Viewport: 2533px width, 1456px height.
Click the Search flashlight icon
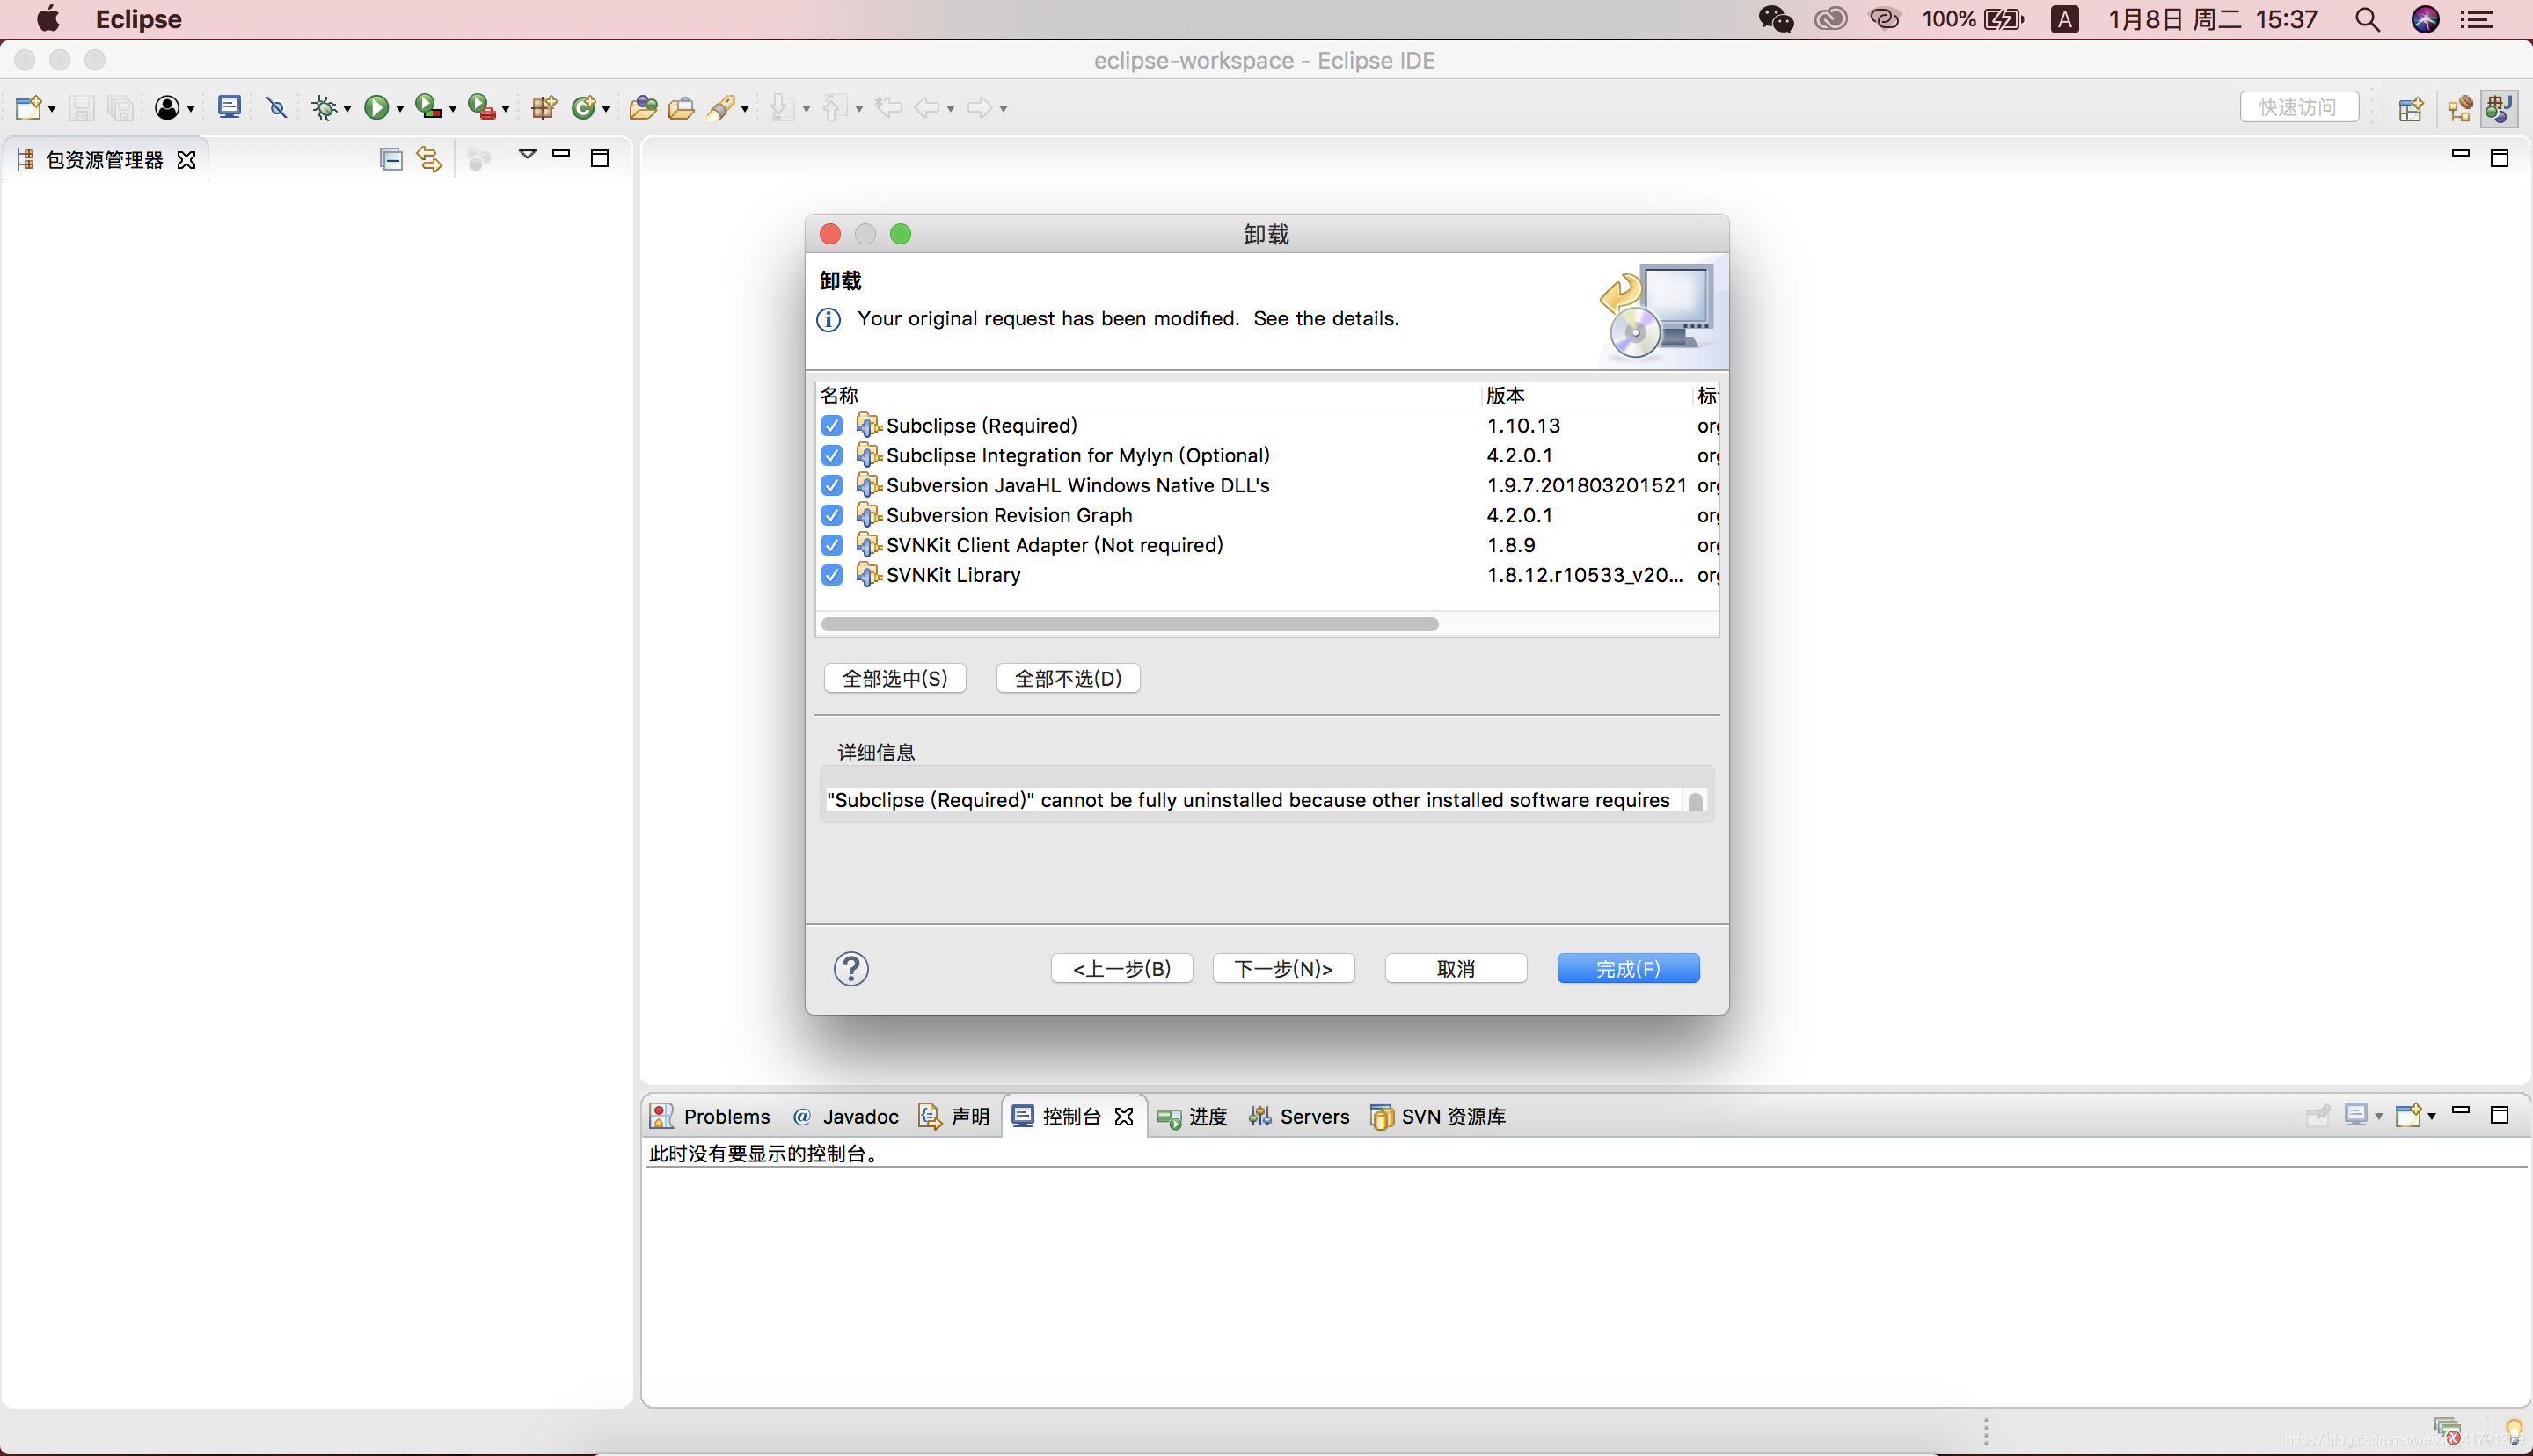coord(721,107)
